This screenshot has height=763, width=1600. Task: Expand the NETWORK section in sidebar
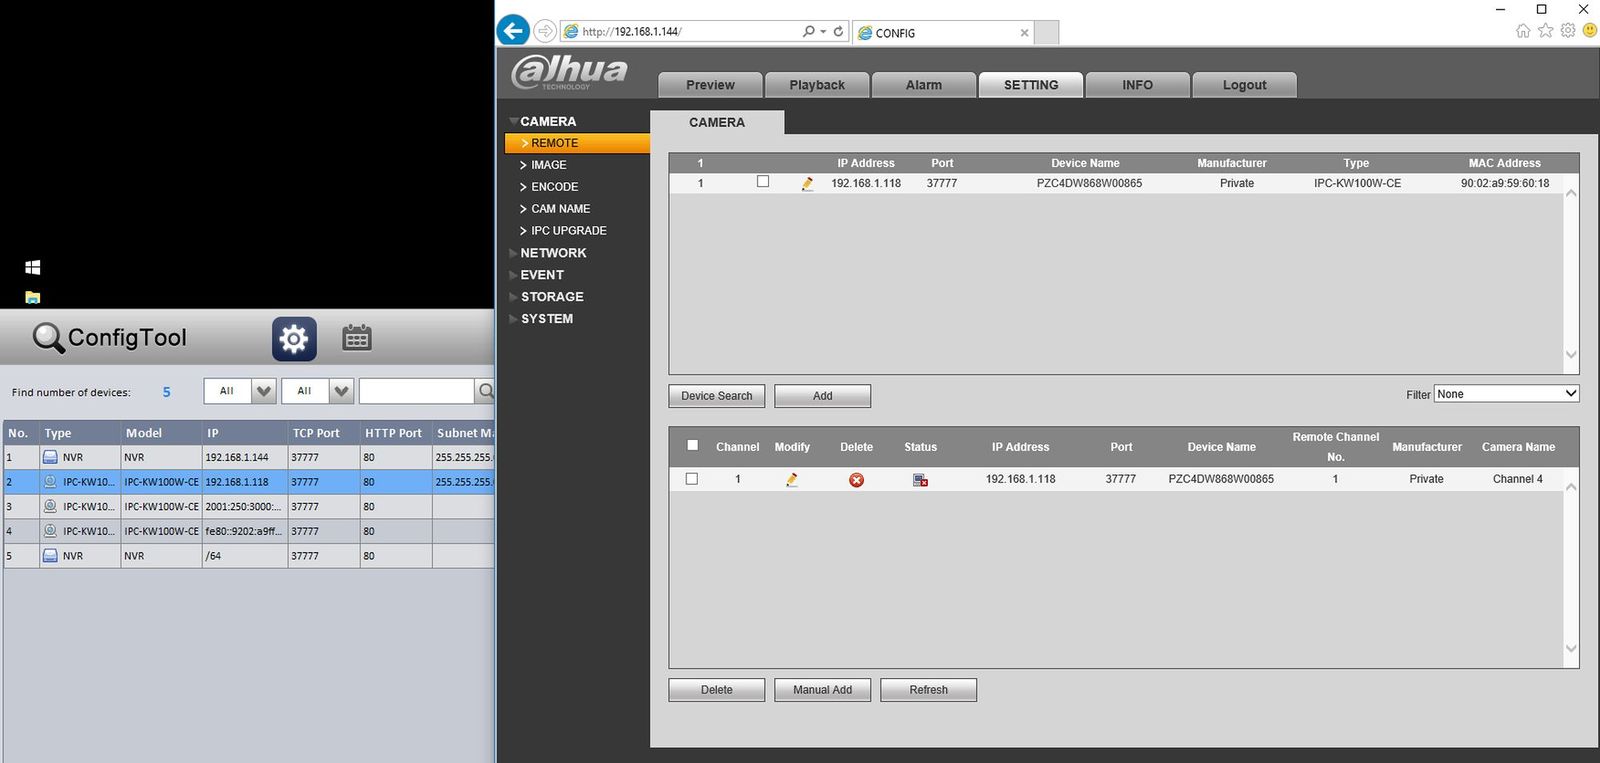click(x=553, y=253)
